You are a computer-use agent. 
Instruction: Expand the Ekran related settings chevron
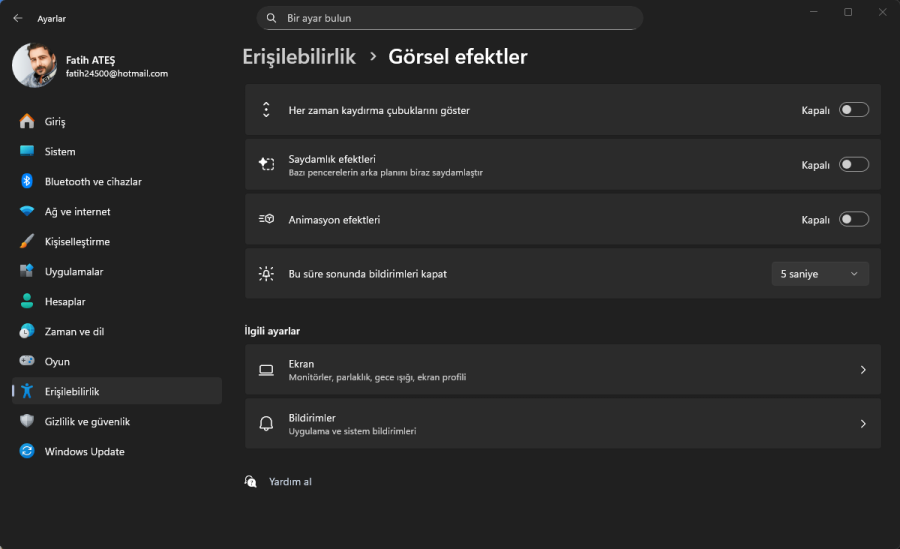point(863,370)
